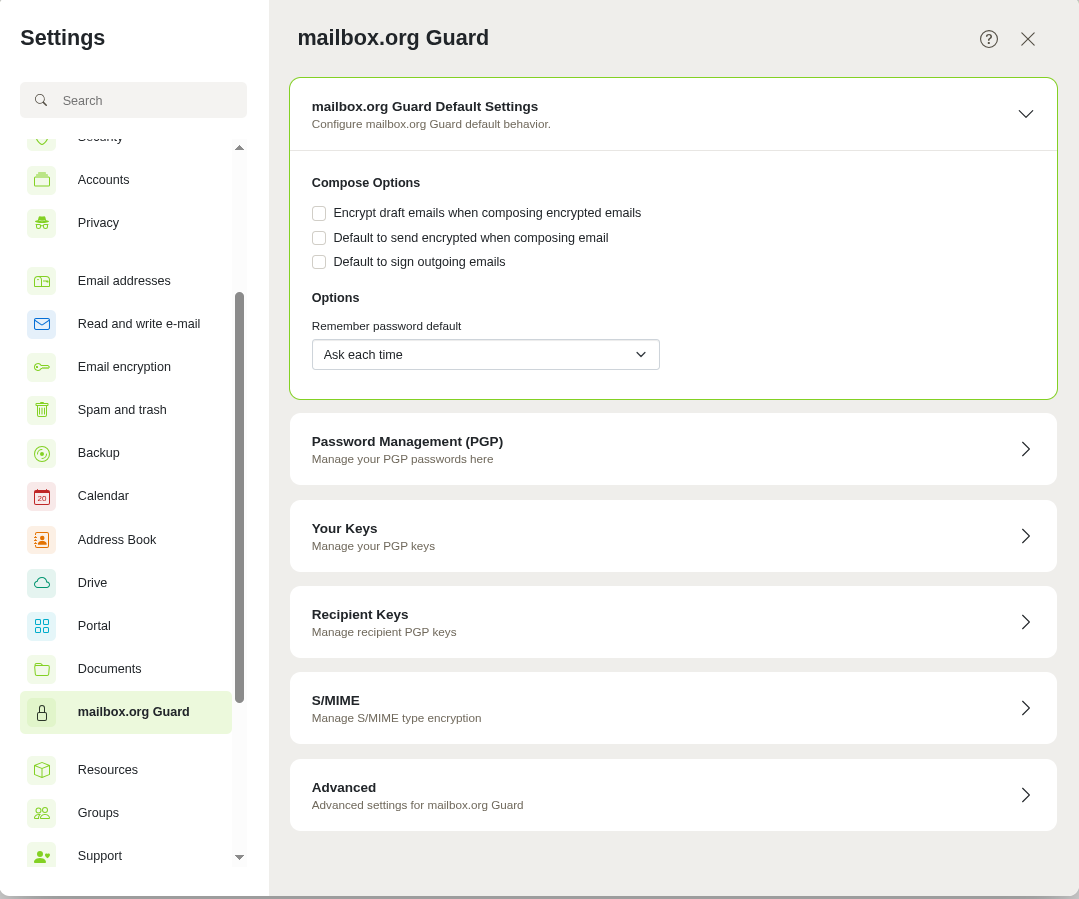The image size is (1079, 899).
Task: Click the Spam and trash bin icon
Action: click(x=42, y=410)
